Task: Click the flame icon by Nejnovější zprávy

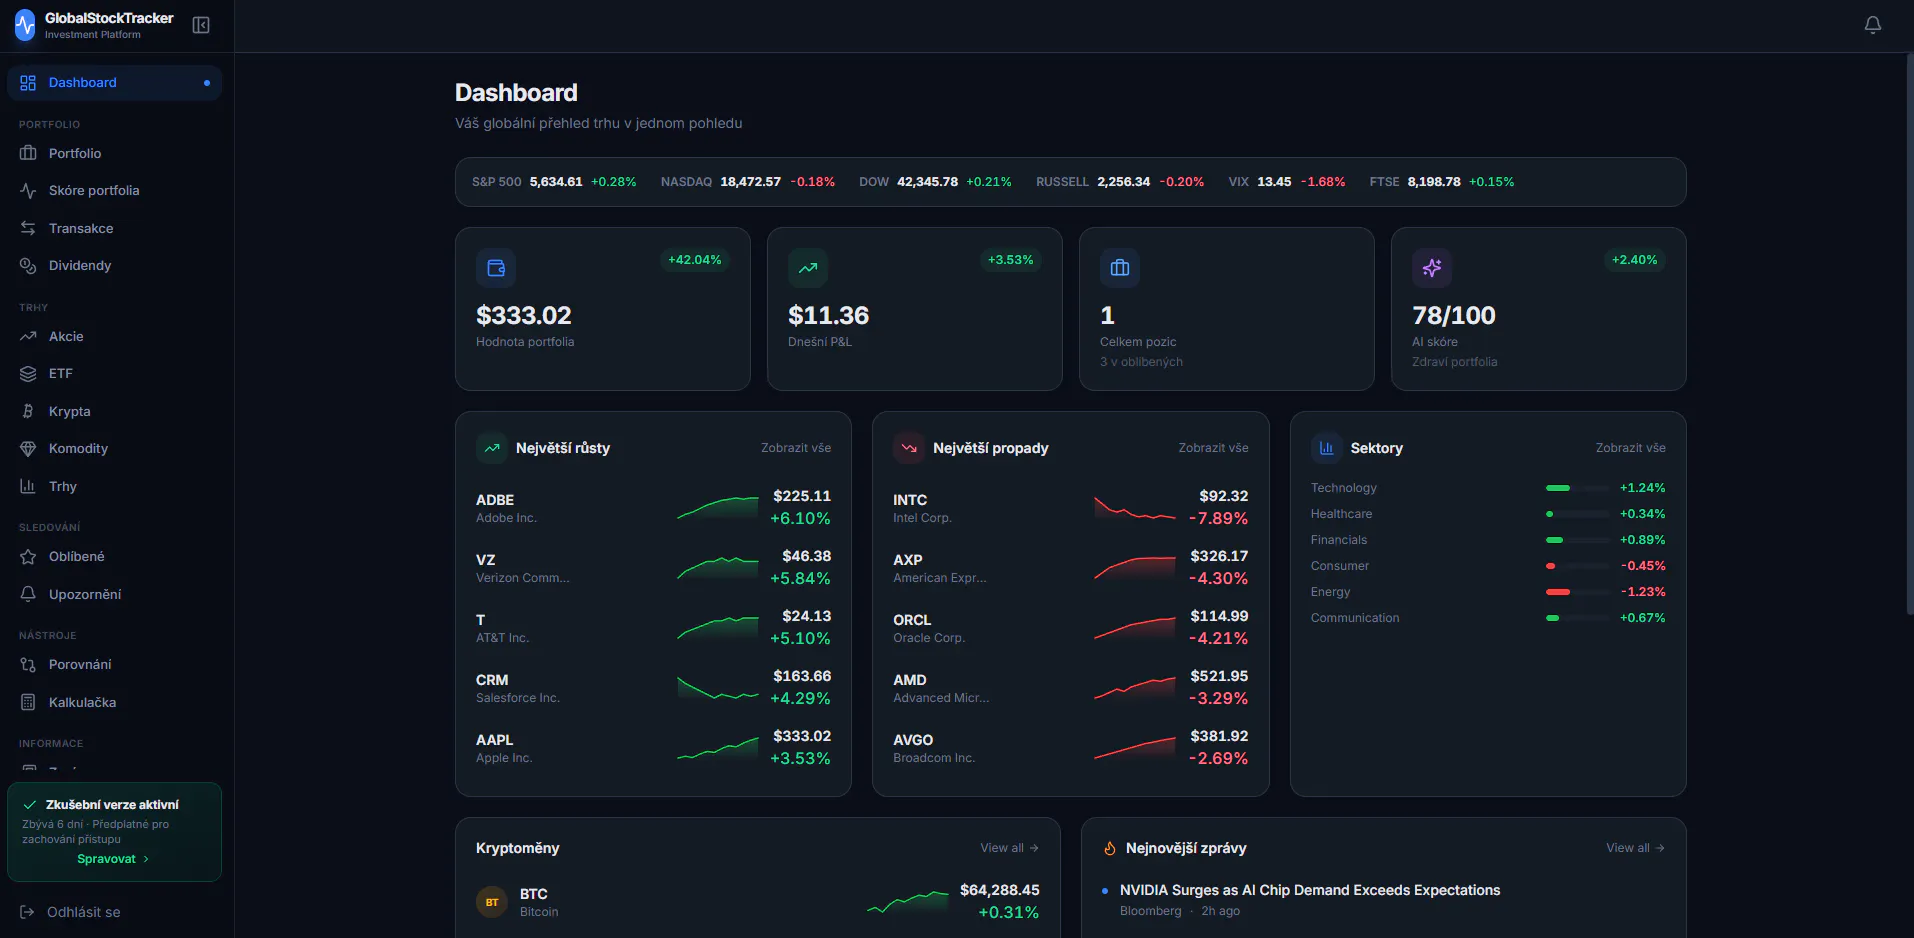Action: click(x=1109, y=848)
